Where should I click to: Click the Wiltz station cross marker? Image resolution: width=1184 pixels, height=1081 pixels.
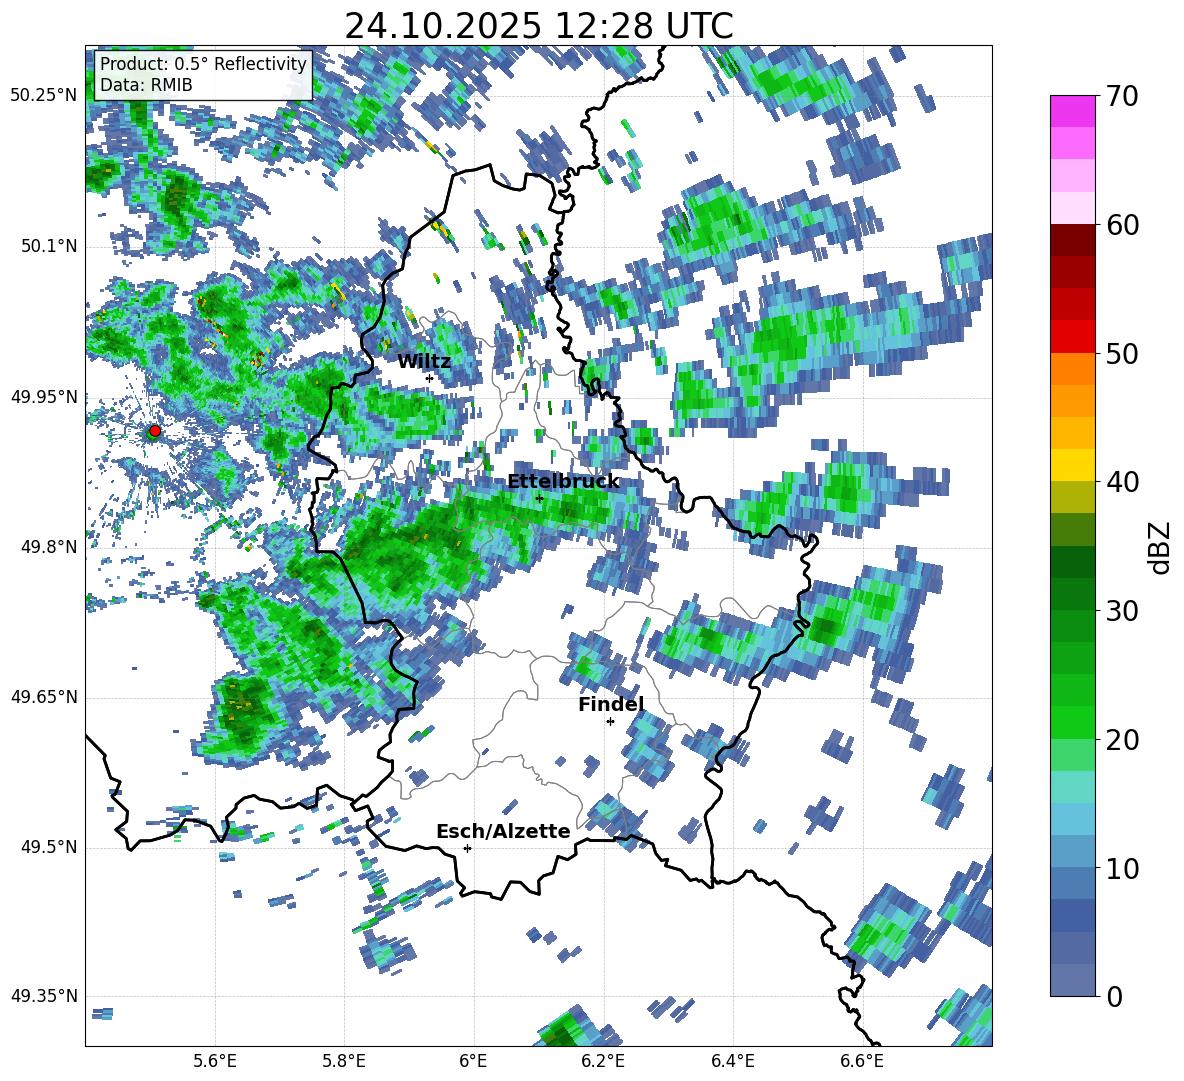[x=429, y=378]
